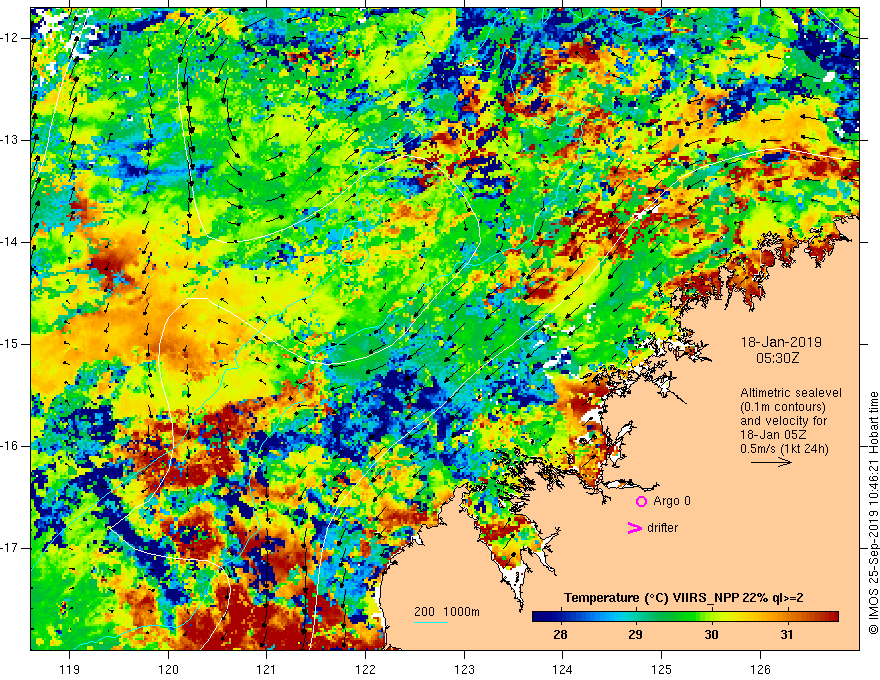
Task: Click the magenta Argo 0 circle marker
Action: 641,501
